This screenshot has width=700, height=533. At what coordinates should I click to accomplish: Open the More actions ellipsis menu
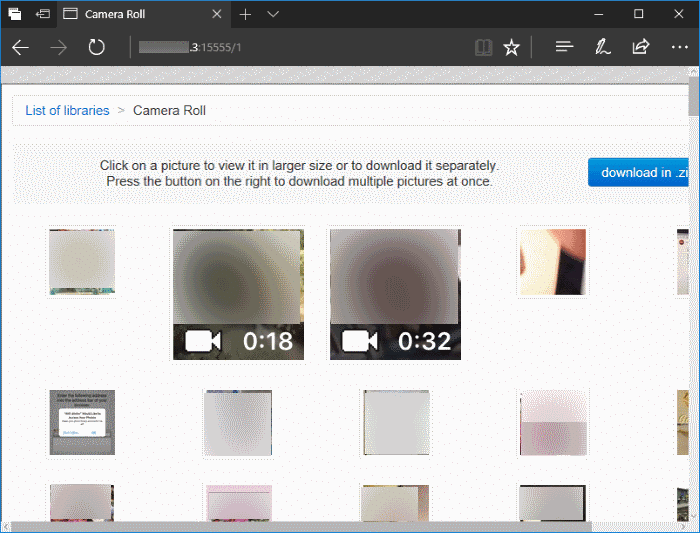coord(679,47)
